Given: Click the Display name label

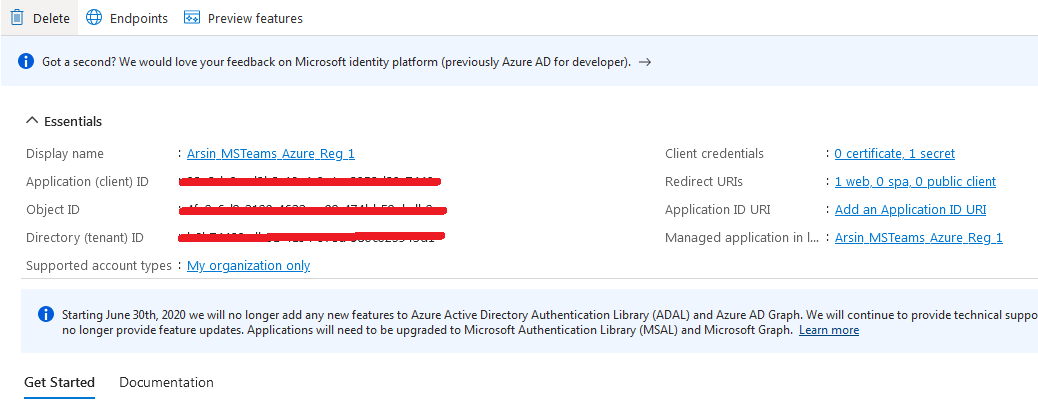Looking at the screenshot, I should (x=65, y=154).
